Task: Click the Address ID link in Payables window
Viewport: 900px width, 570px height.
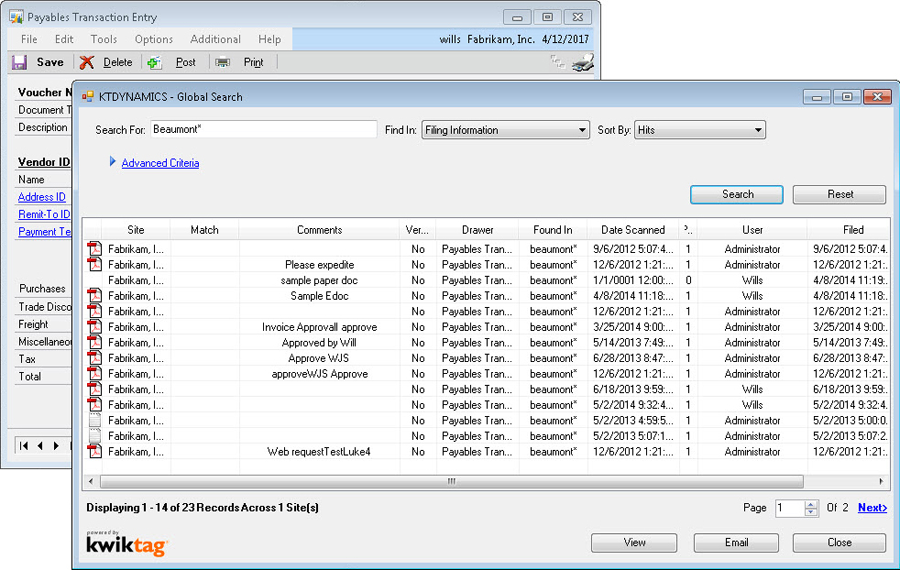Action: (42, 197)
